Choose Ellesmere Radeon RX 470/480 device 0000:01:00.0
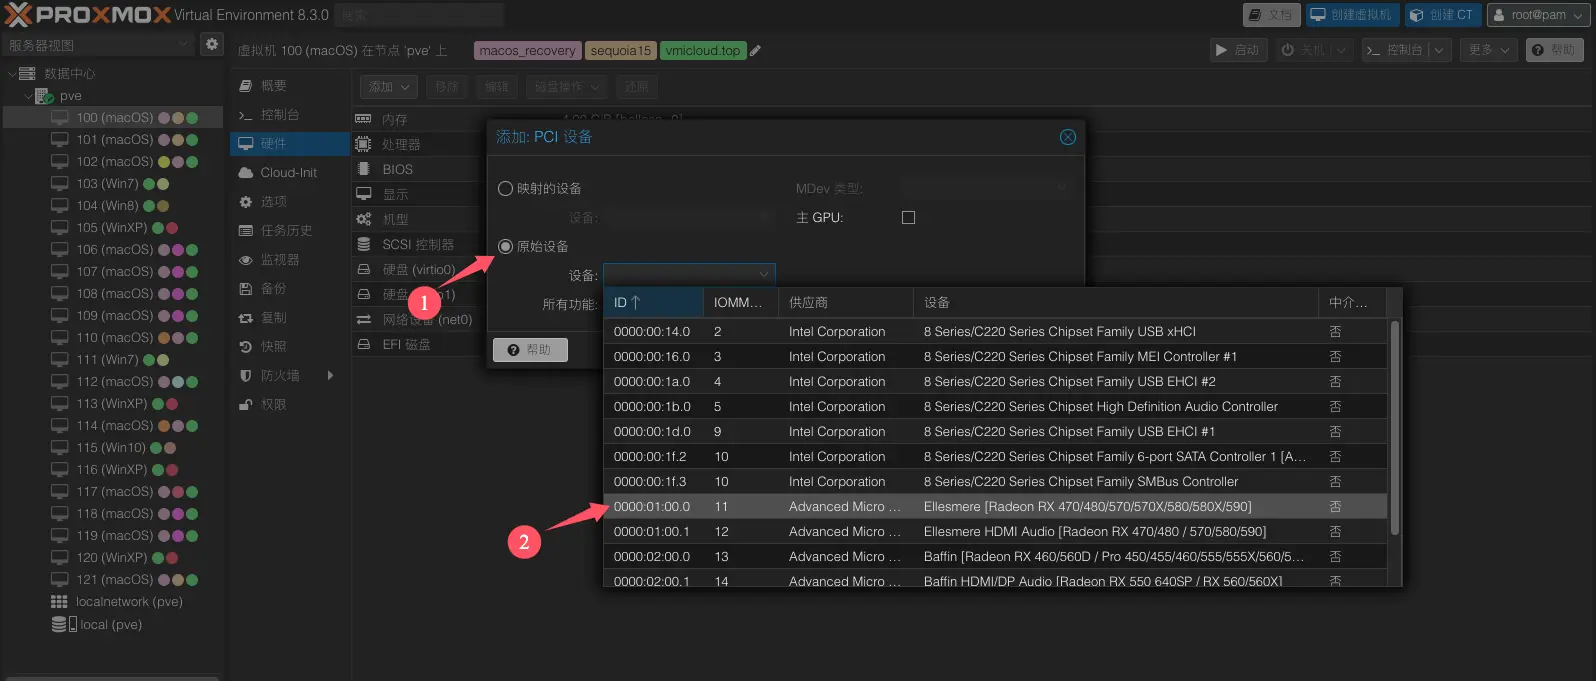 tap(995, 506)
